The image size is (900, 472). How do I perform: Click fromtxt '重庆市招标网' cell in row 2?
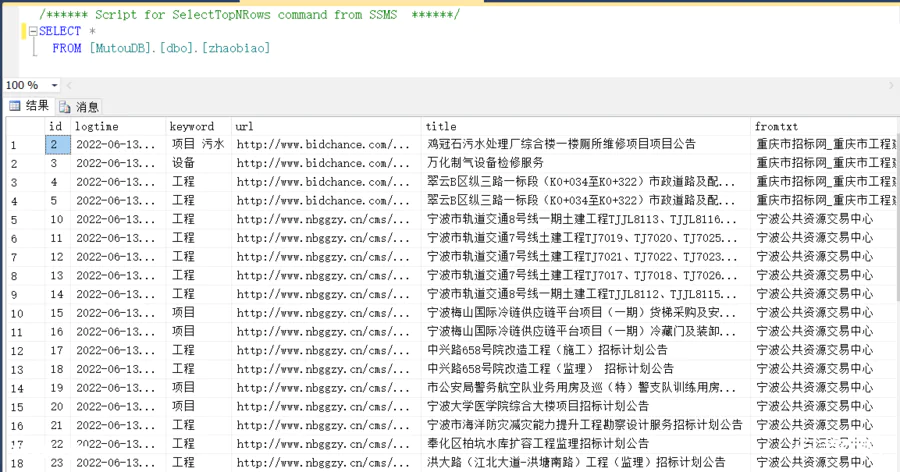coord(824,163)
